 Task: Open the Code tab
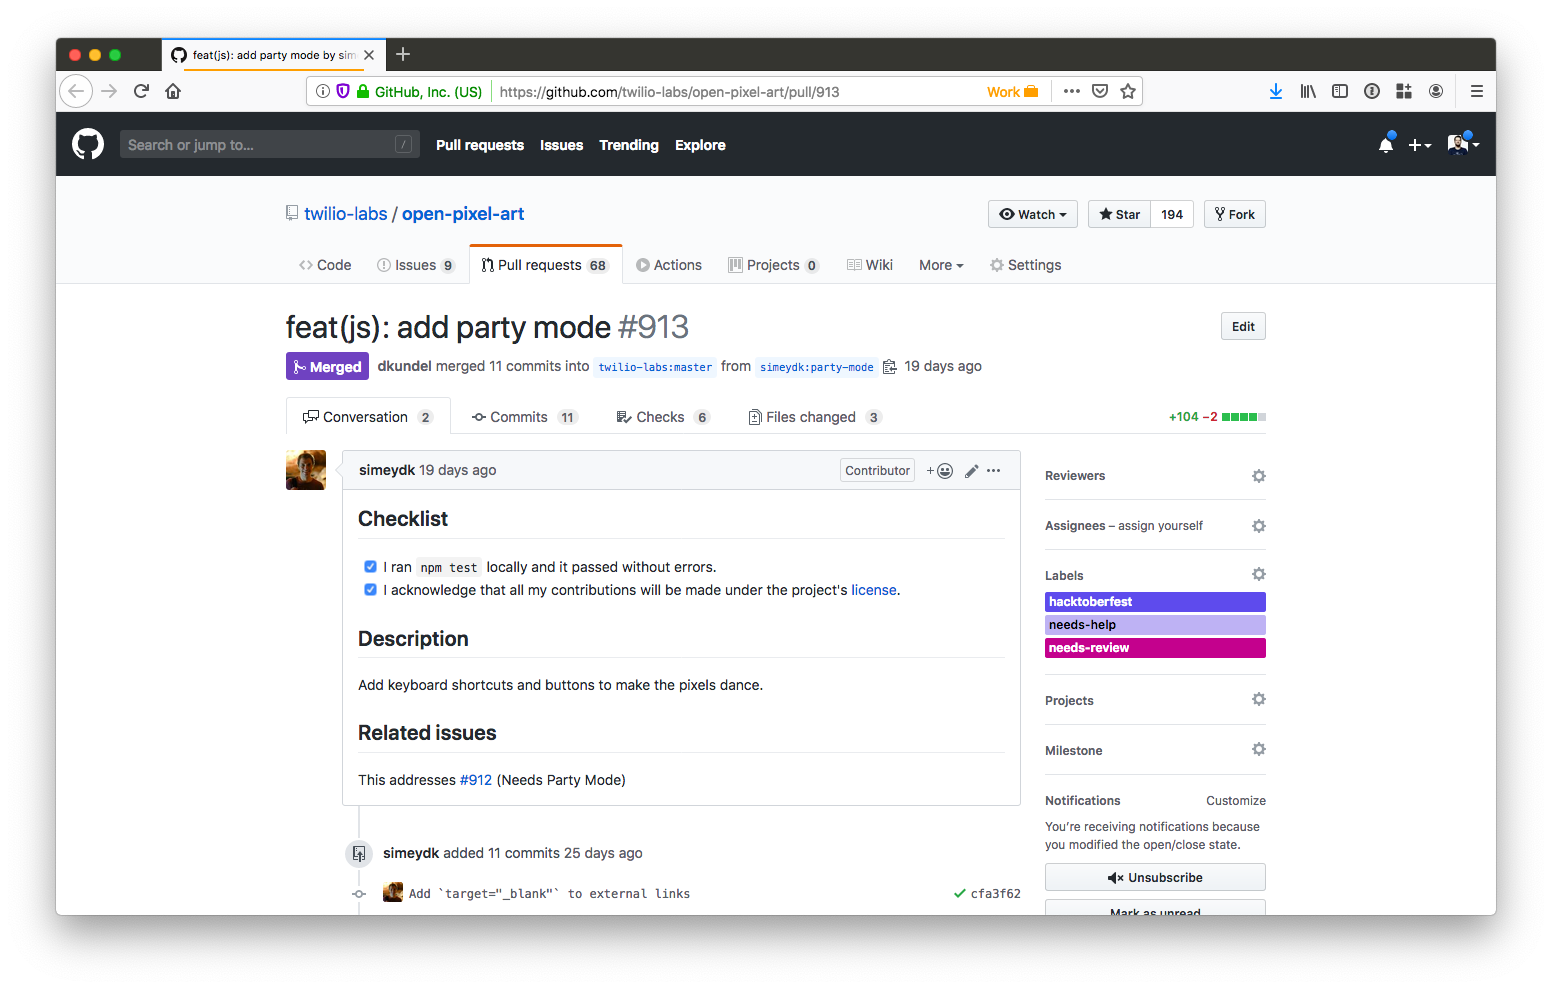(325, 265)
